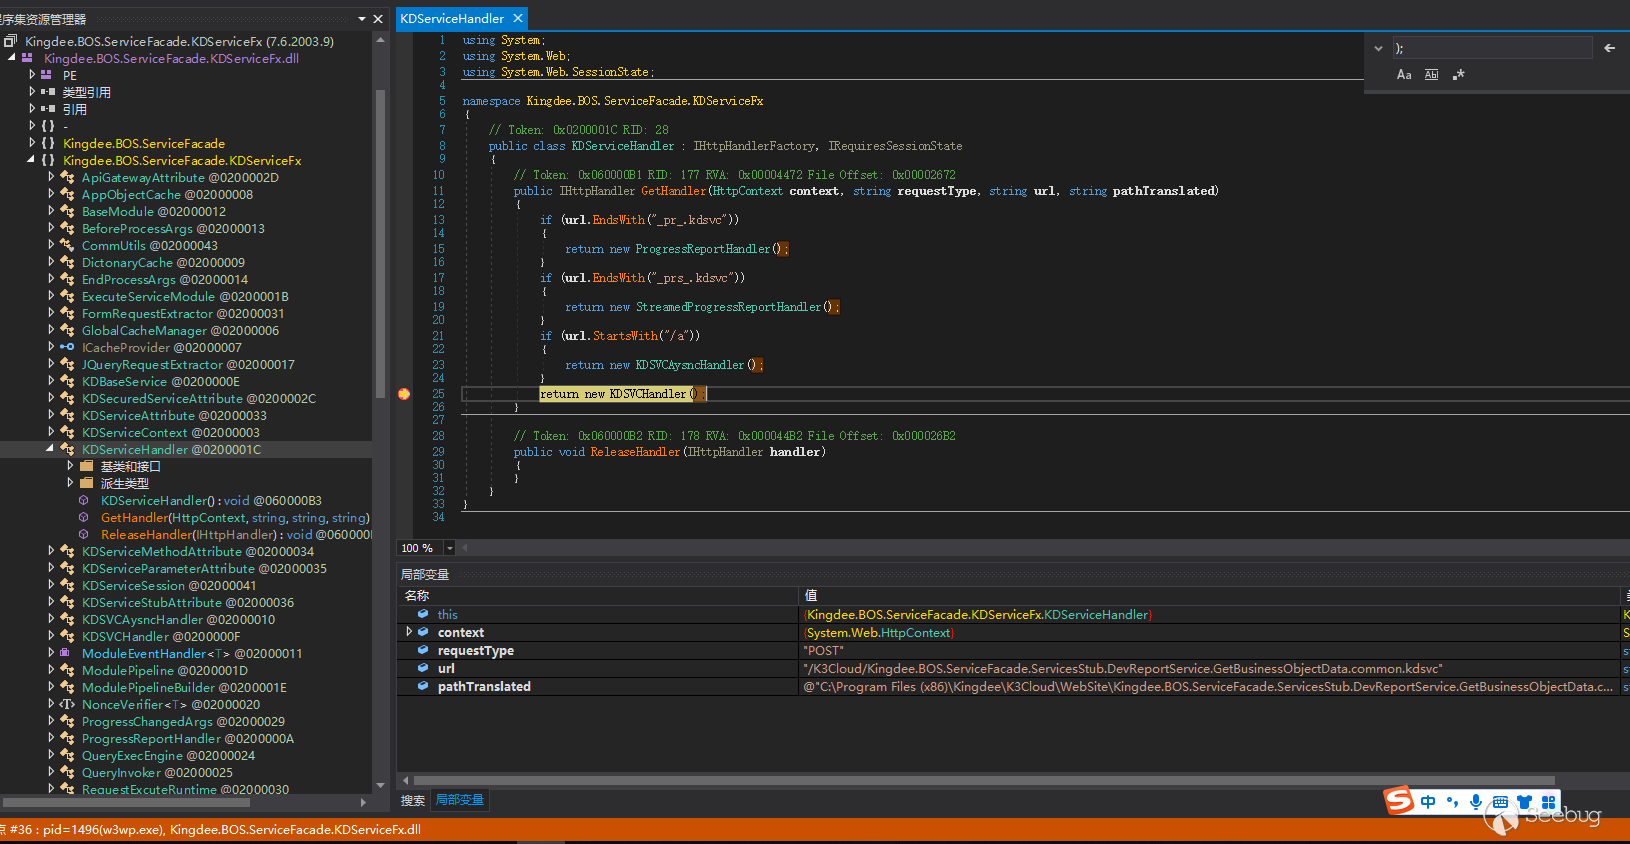
Task: Expand the 派生类型 folder
Action: point(70,483)
